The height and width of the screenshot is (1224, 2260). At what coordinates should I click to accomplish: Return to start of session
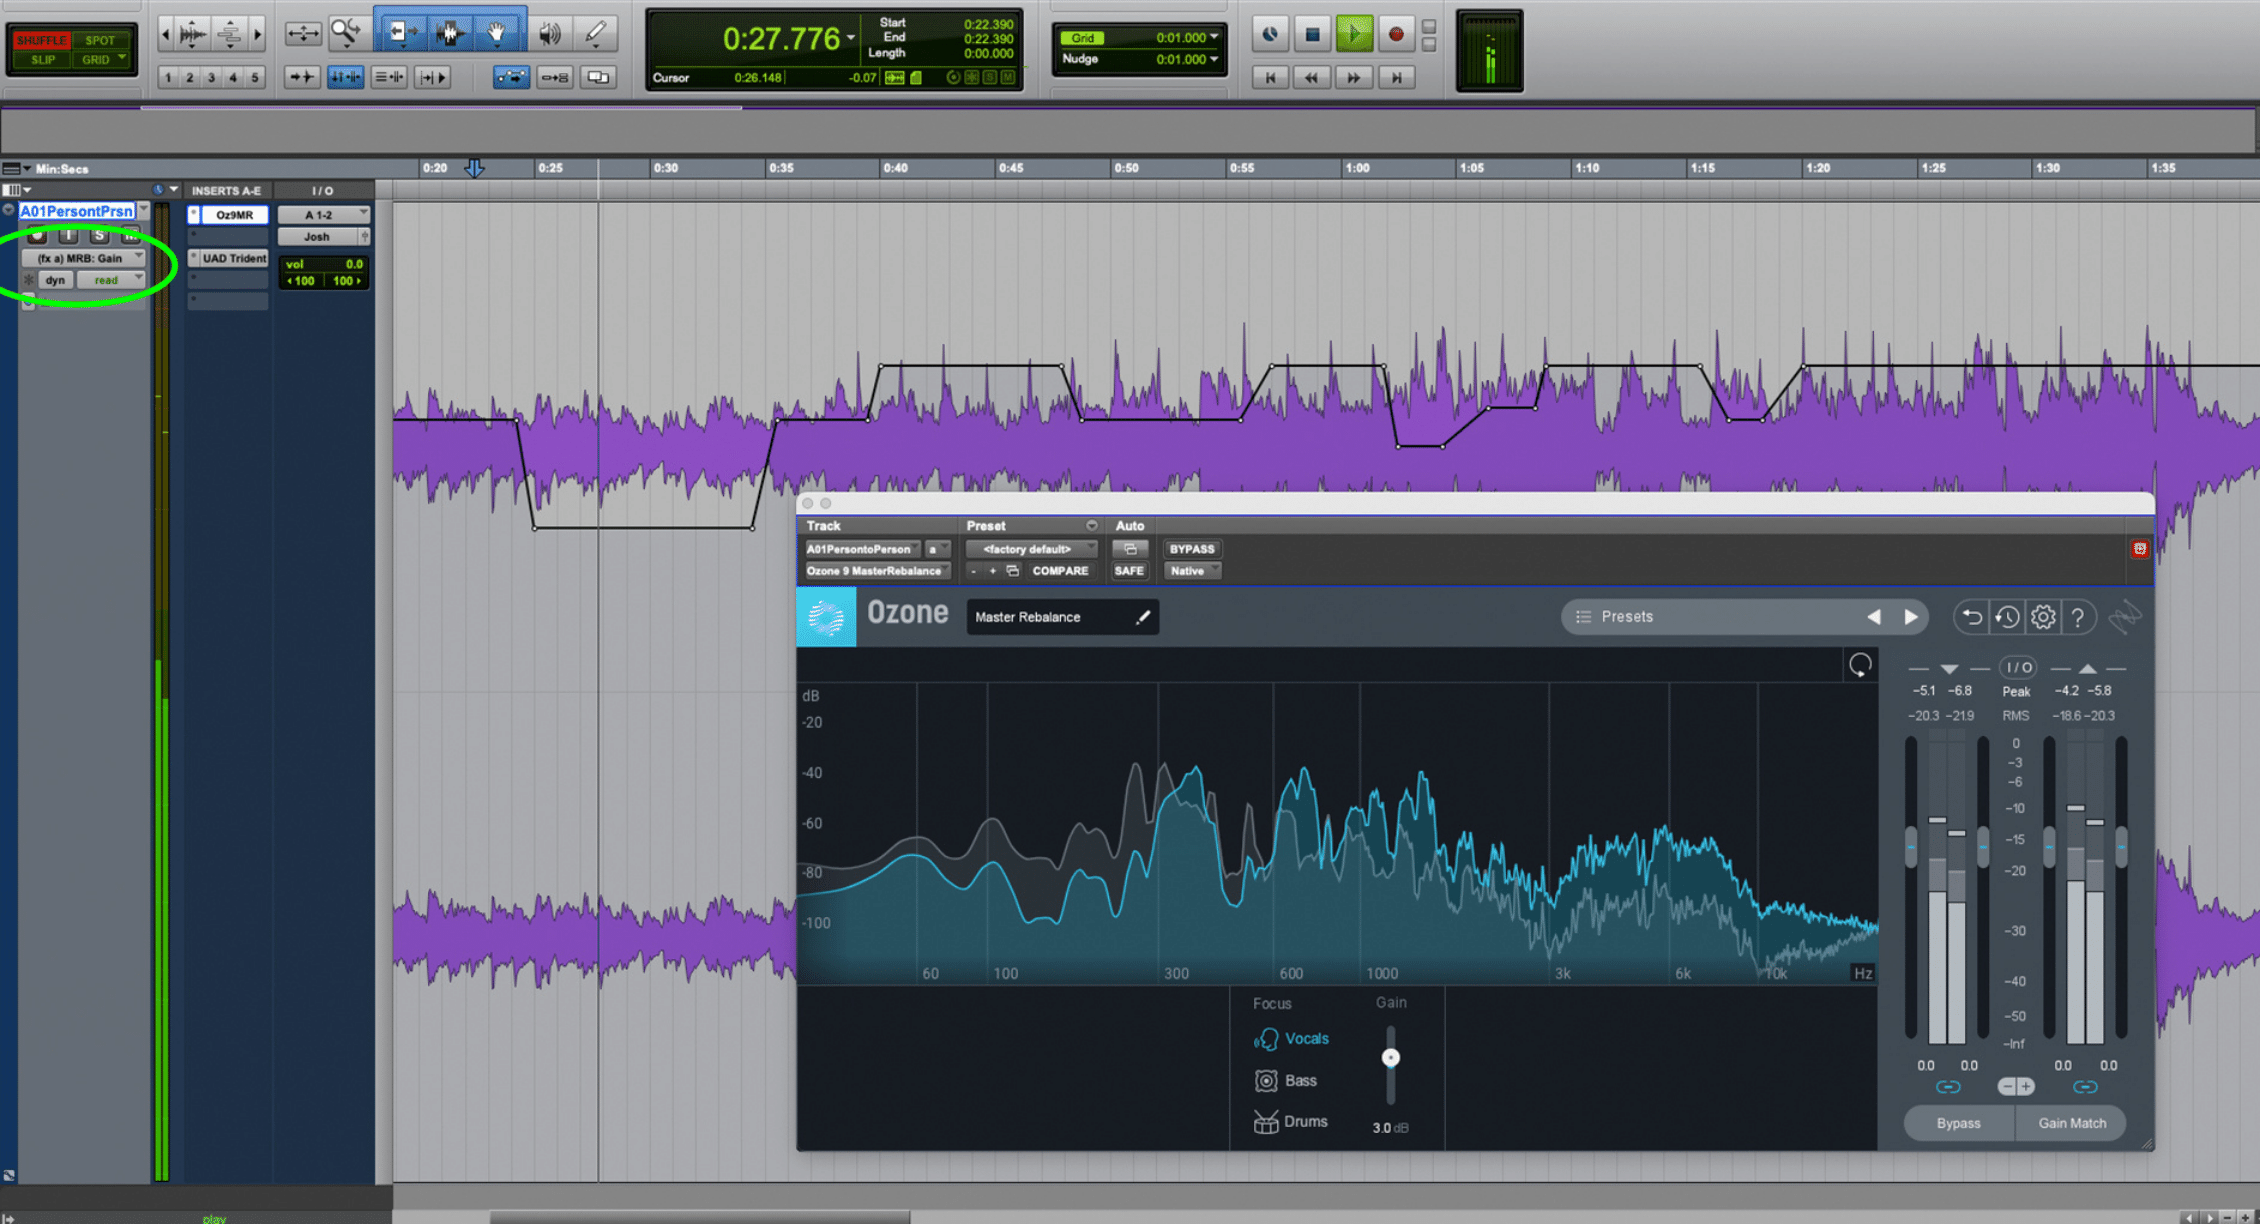tap(1270, 77)
